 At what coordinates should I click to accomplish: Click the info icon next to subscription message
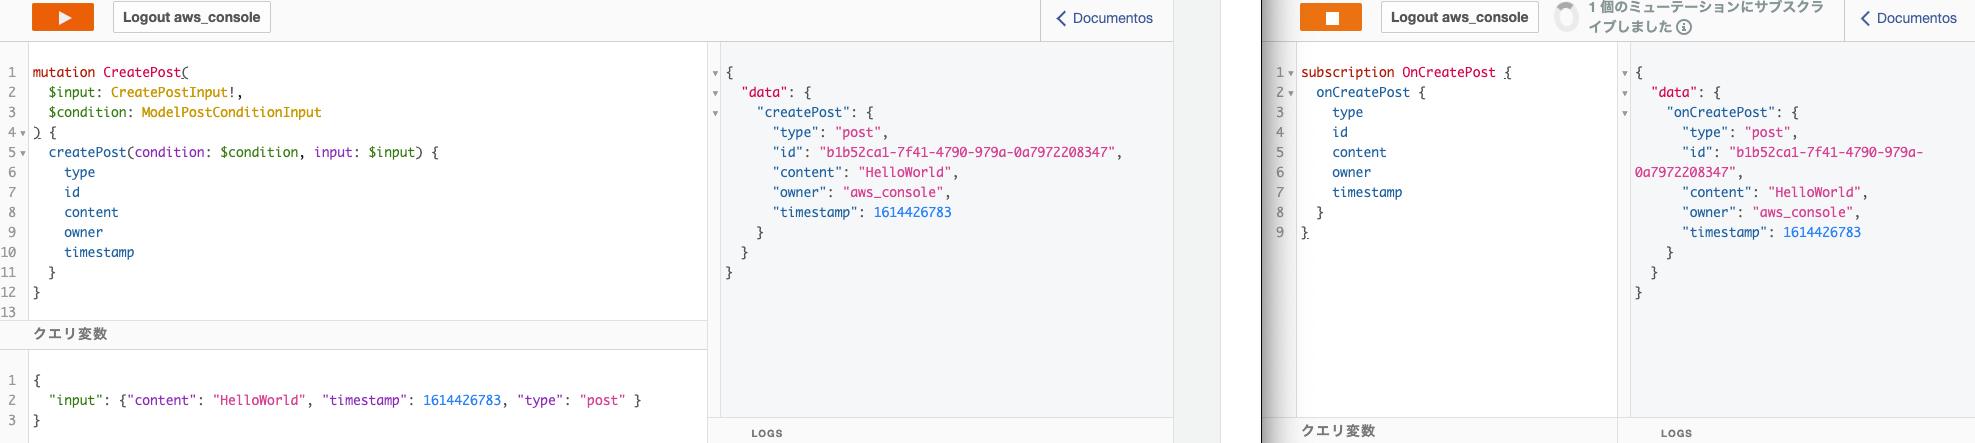click(1684, 27)
